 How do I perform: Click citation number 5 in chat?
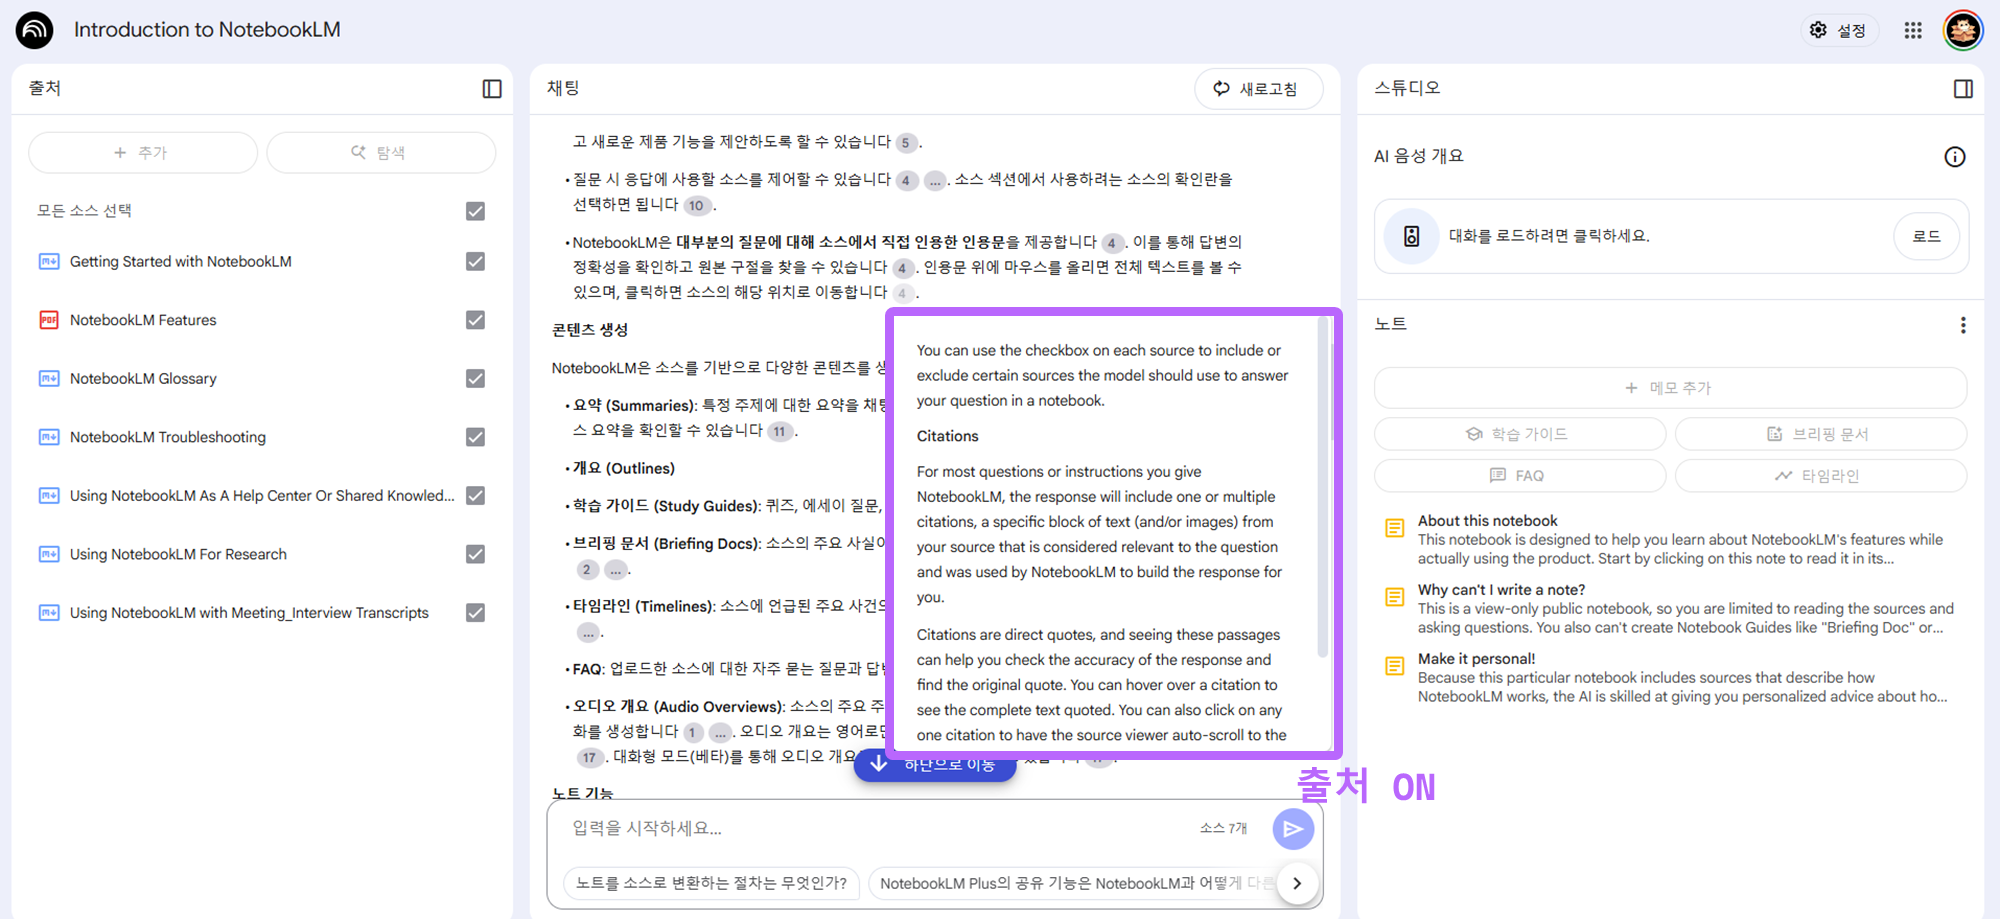coord(906,143)
